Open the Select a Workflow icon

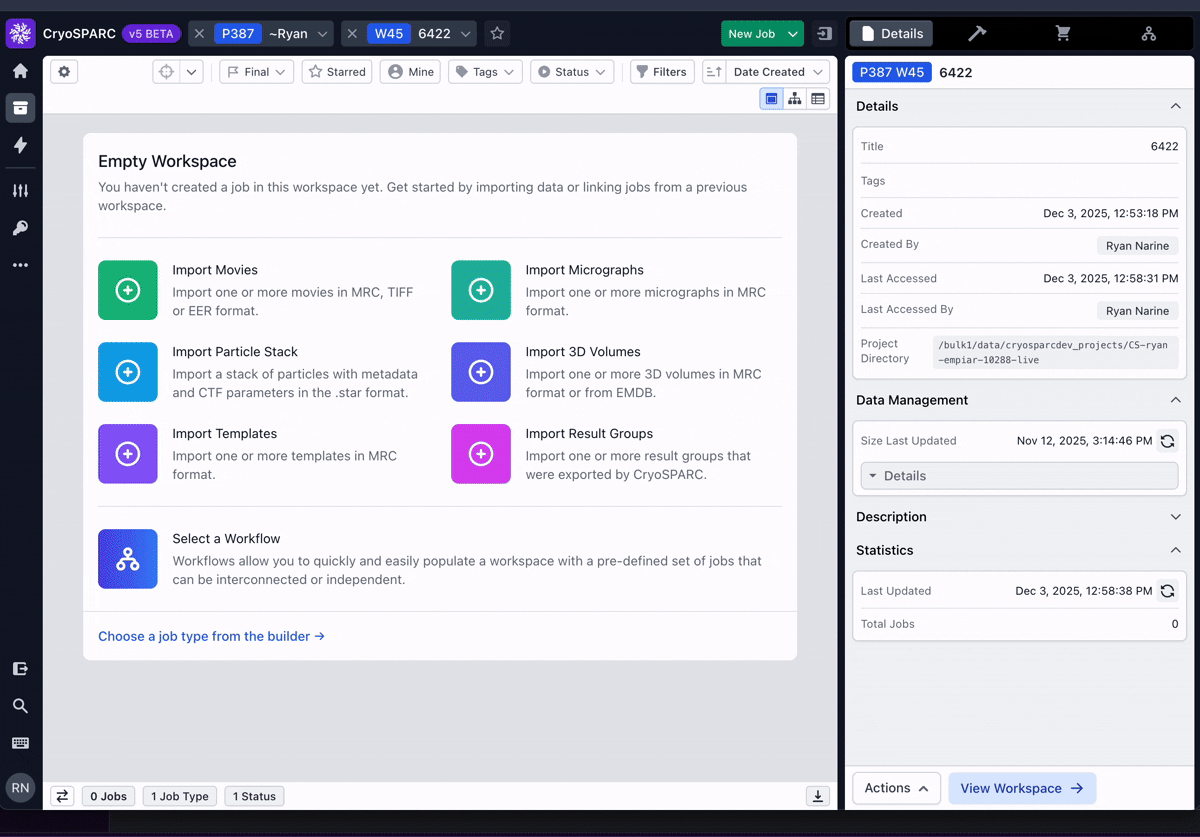tap(128, 559)
